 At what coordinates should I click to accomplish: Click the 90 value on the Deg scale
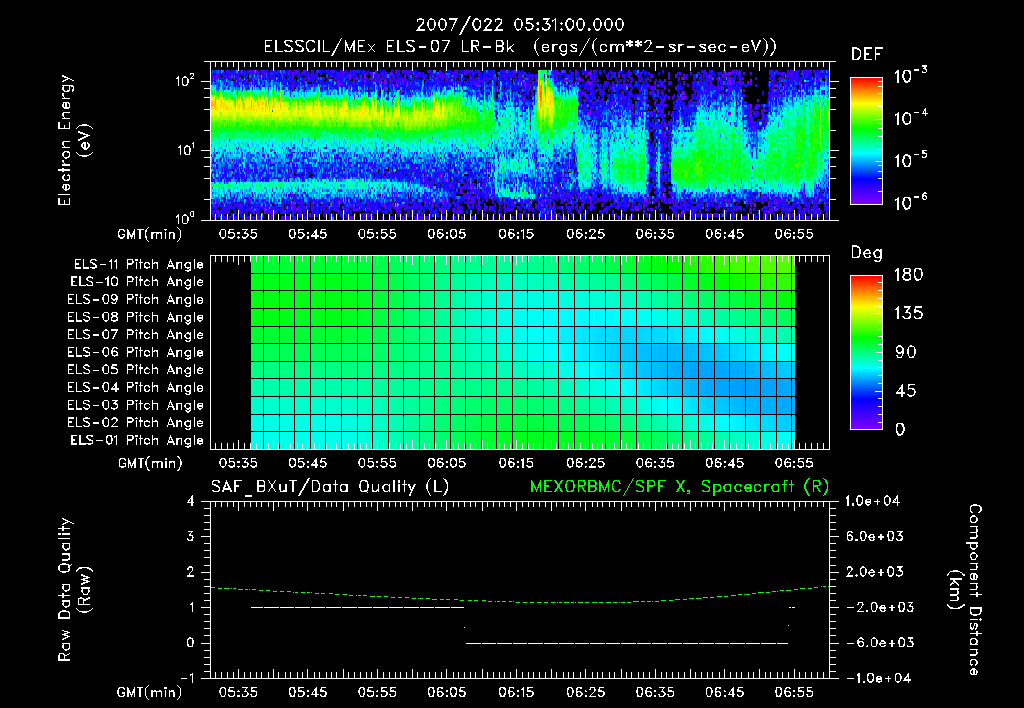(906, 353)
